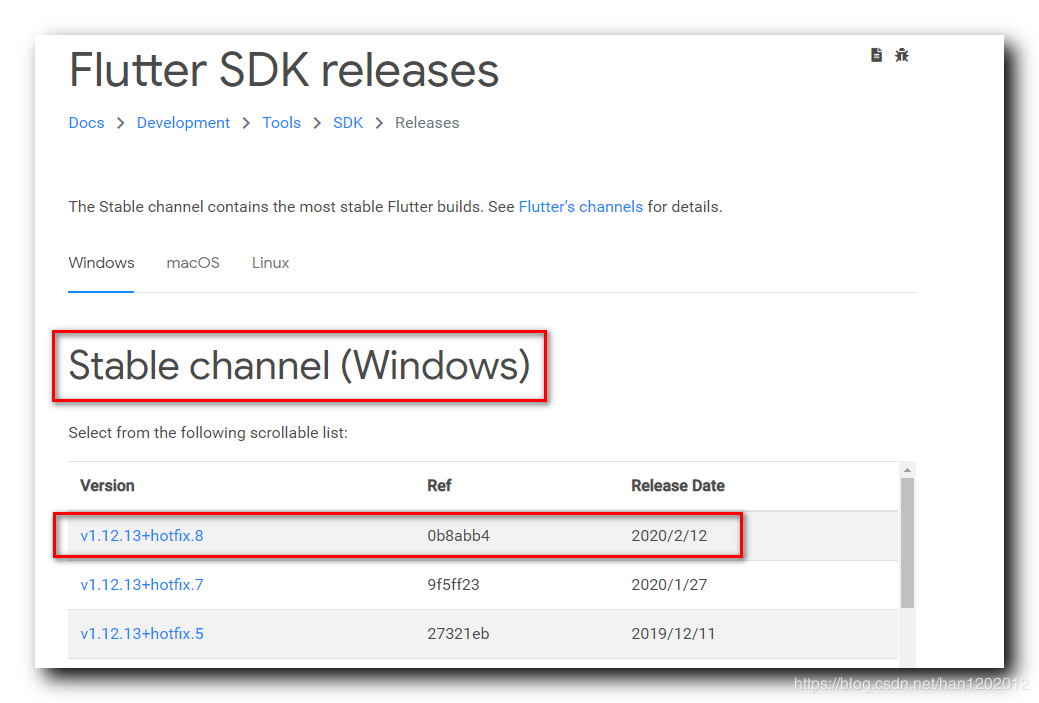Click the report bug icon
The height and width of the screenshot is (703, 1039).
[902, 55]
